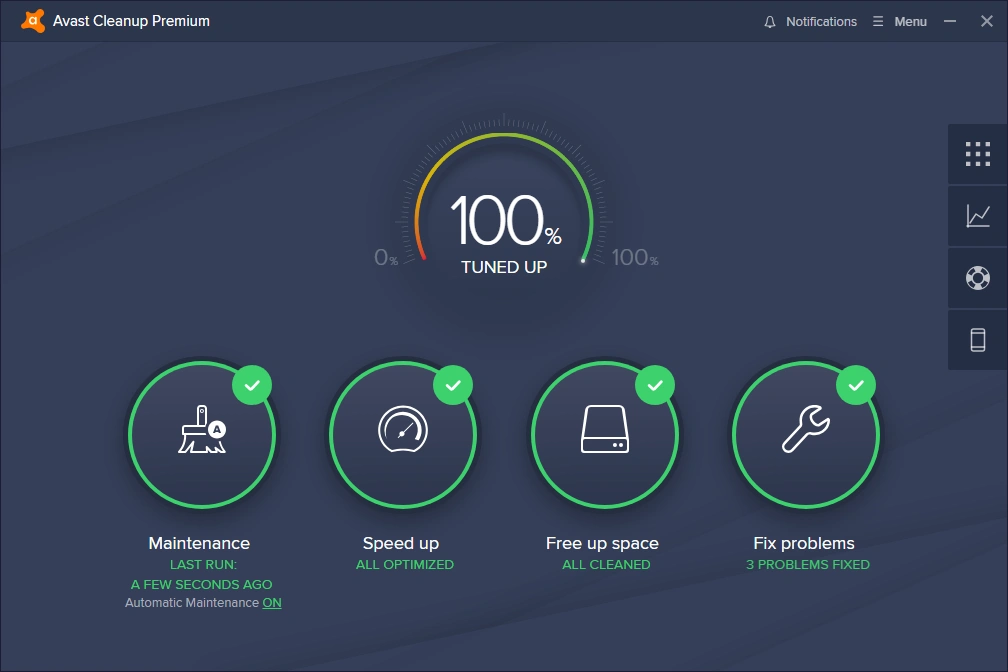1008x672 pixels.
Task: Click the mobile phone icon in sidebar
Action: (x=977, y=339)
